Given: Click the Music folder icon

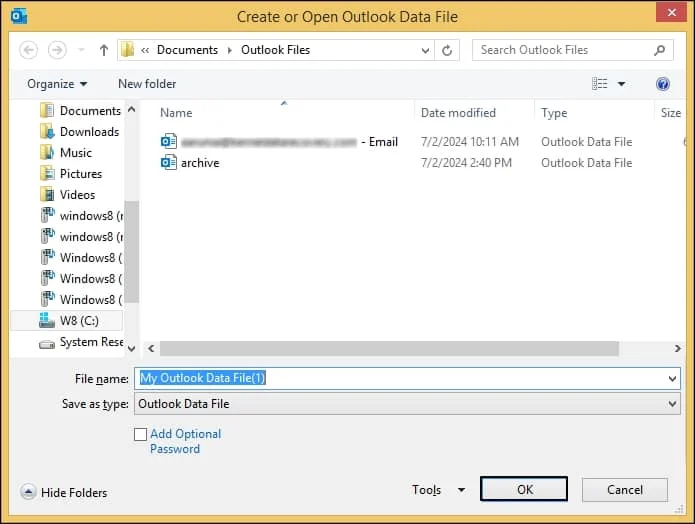Looking at the screenshot, I should click(47, 153).
